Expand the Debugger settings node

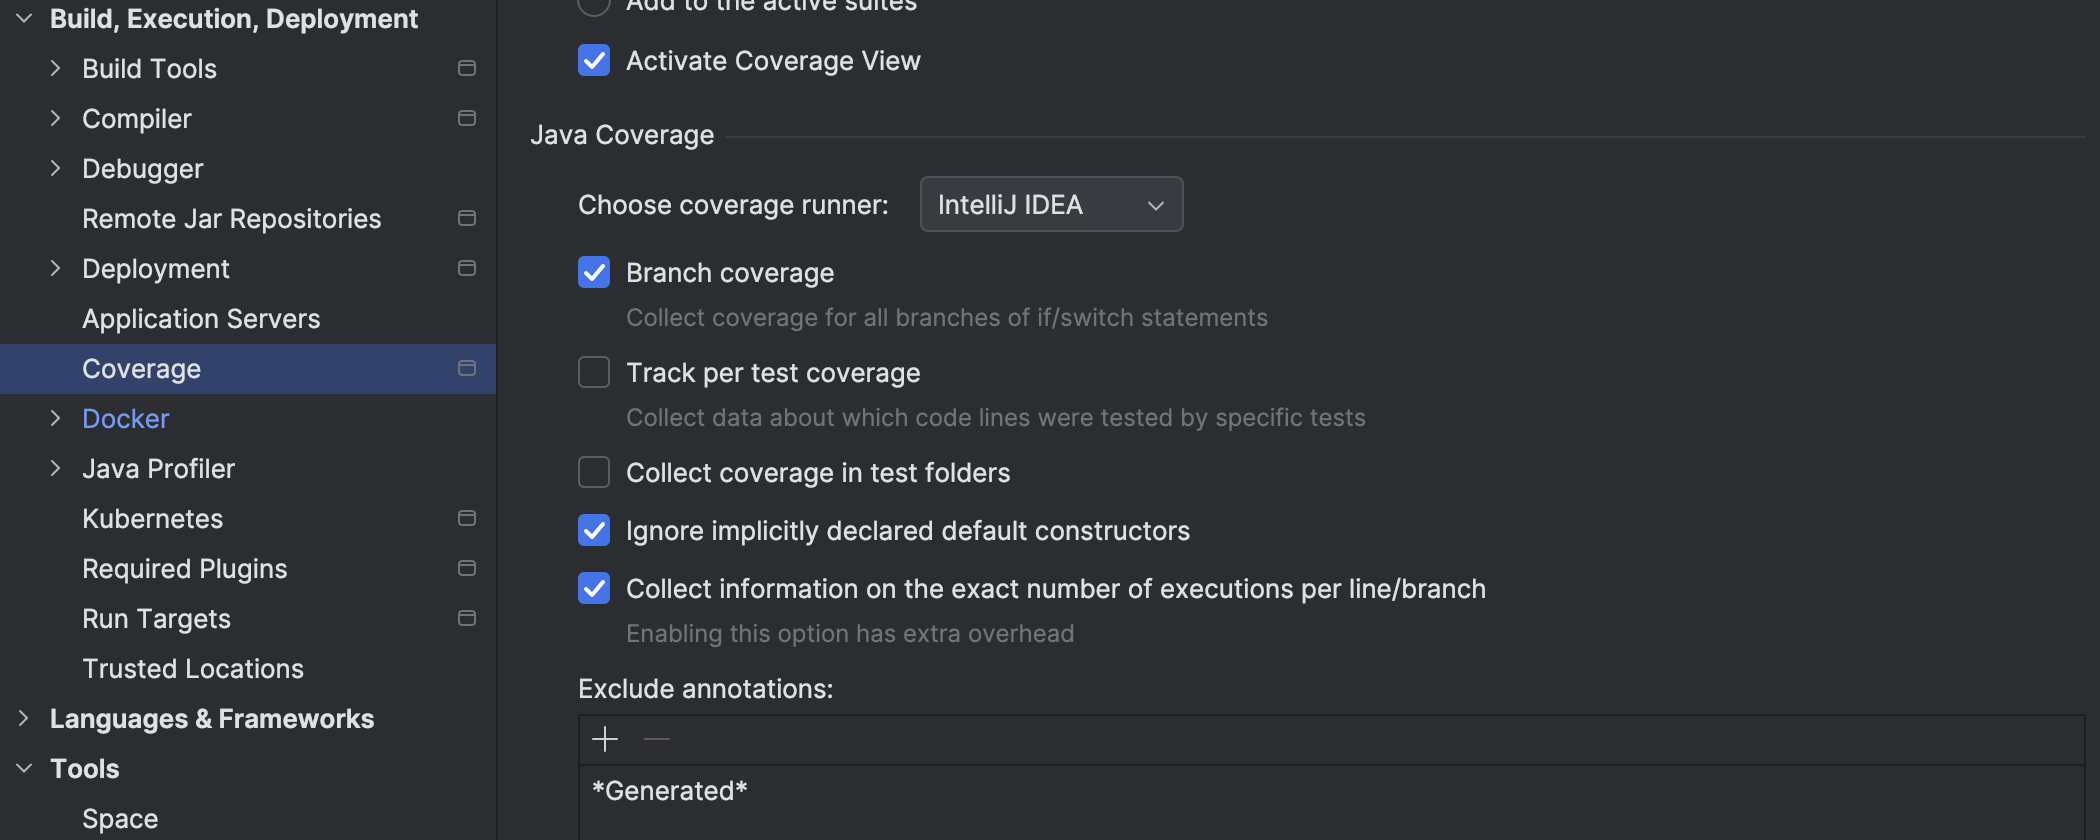56,168
